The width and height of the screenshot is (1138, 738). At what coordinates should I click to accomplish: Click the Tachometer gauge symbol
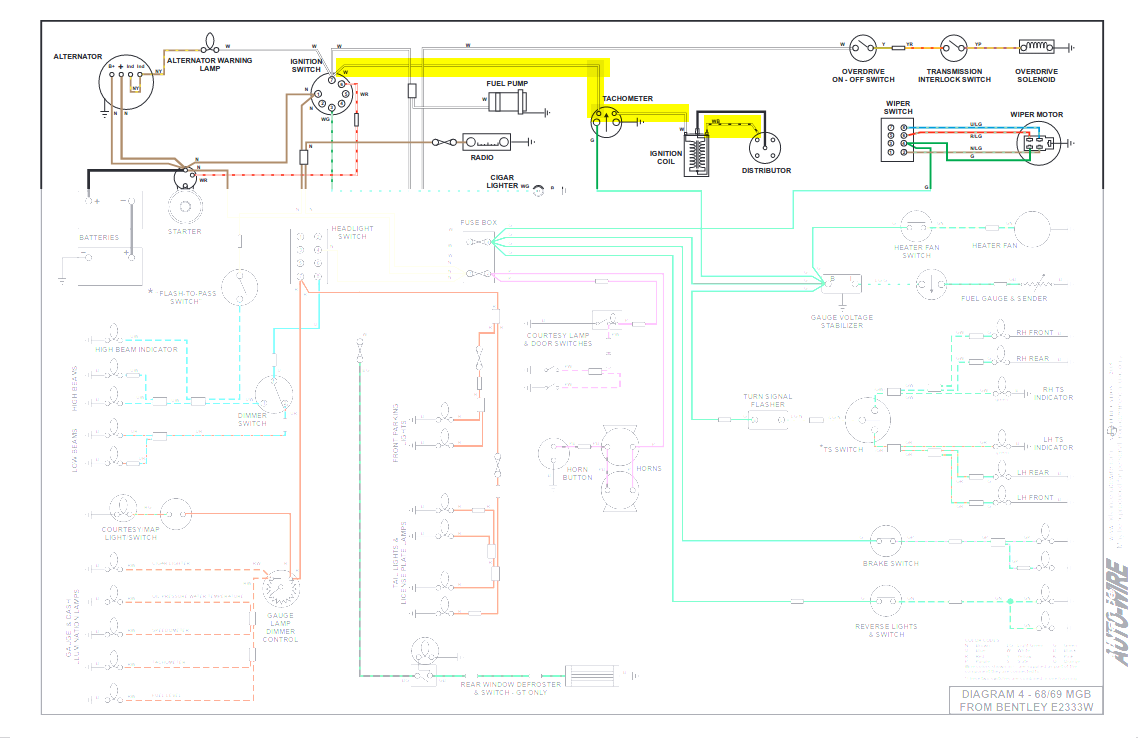tap(606, 122)
